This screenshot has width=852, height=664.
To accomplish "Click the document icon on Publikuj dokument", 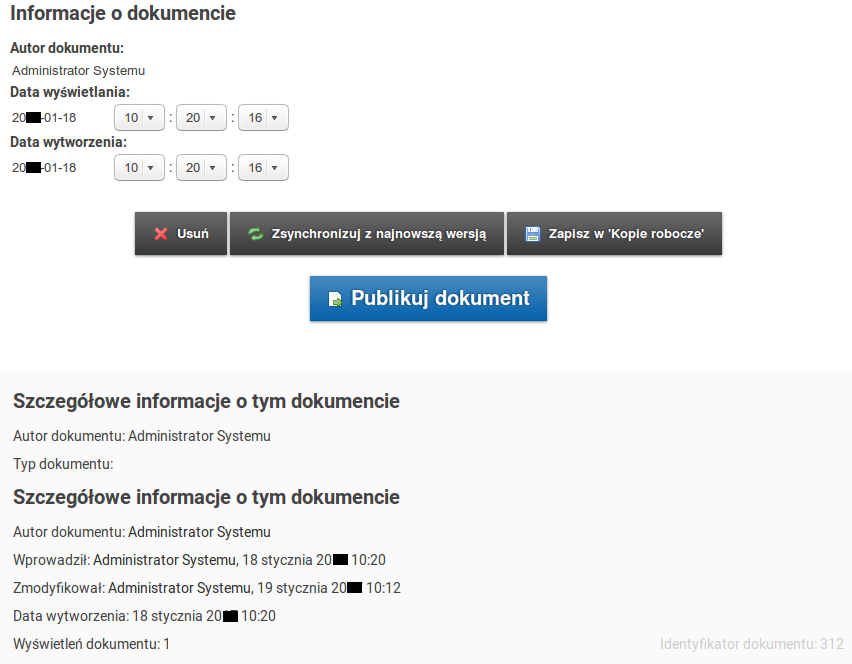I will pos(335,299).
